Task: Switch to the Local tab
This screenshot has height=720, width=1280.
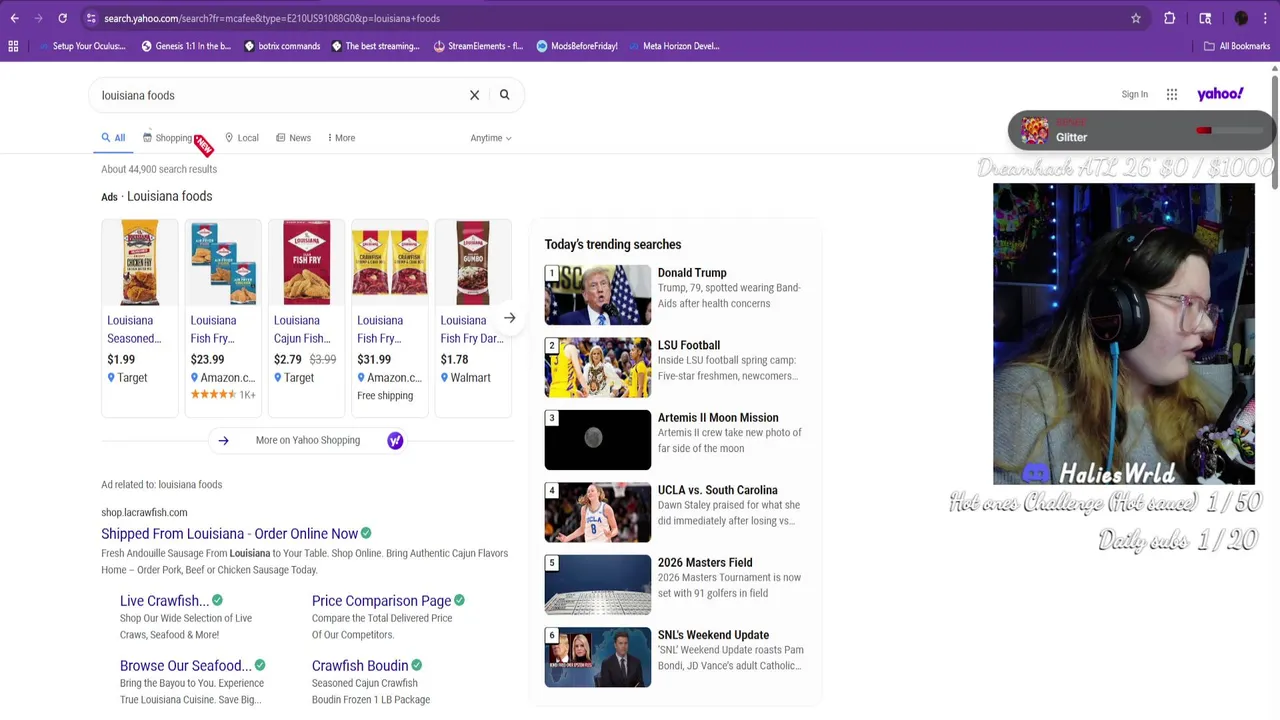Action: tap(242, 138)
